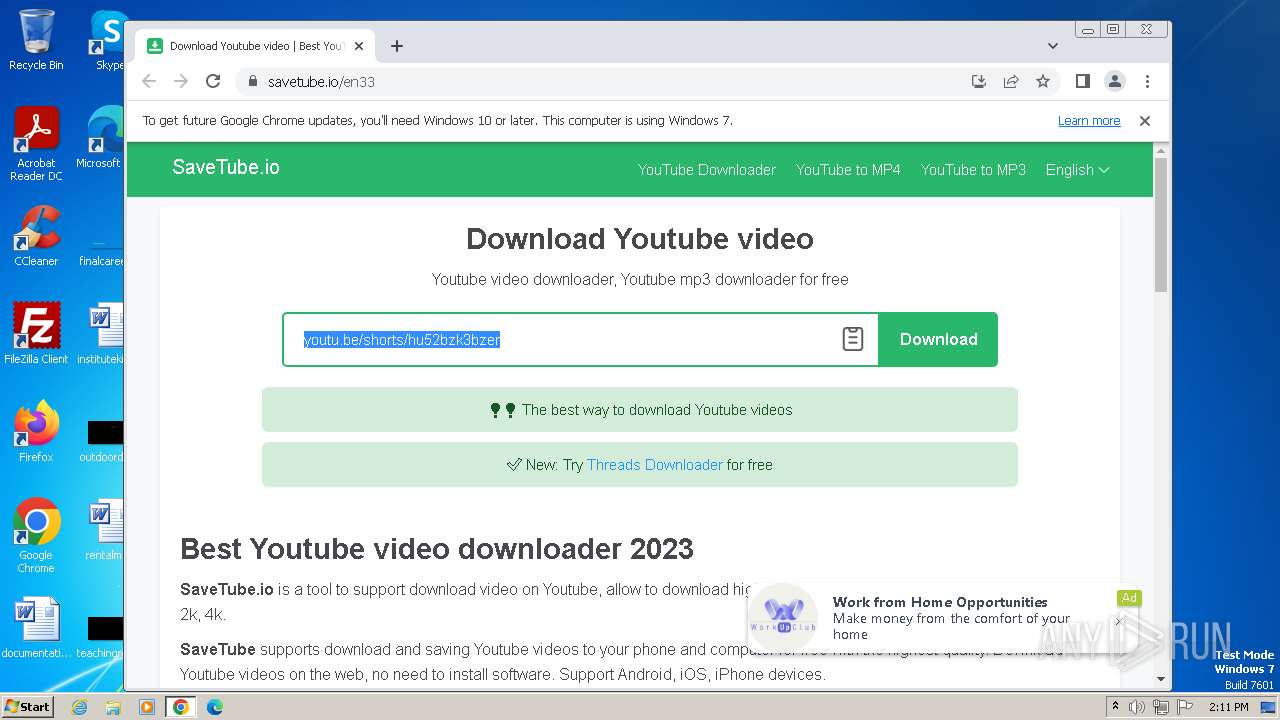The height and width of the screenshot is (720, 1280).
Task: Open Google Chrome desktop icon
Action: pyautogui.click(x=36, y=535)
